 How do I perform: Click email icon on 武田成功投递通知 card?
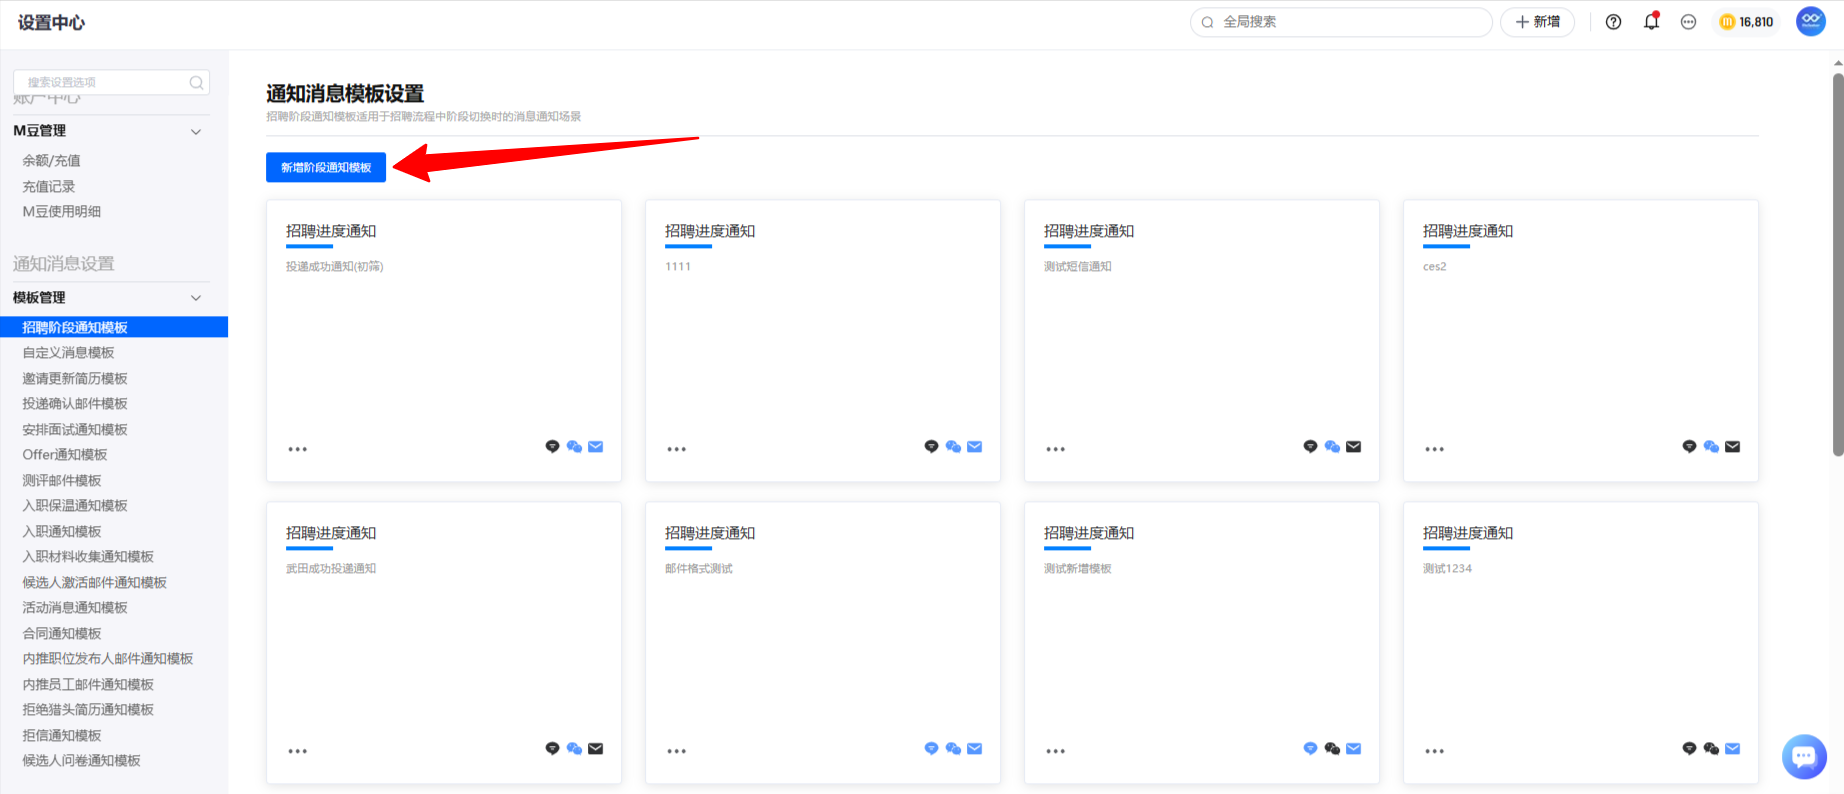[596, 749]
